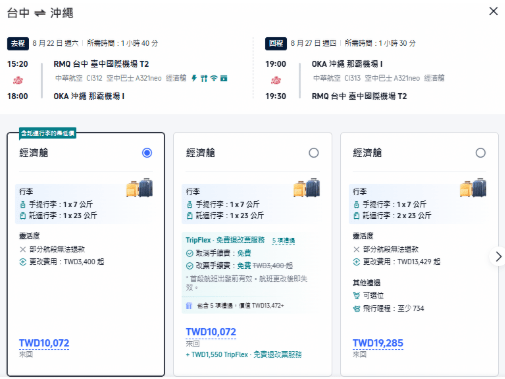The width and height of the screenshot is (505, 379).
Task: Click checked baggage icon beside 2 x 23 公斤
Action: pos(356,216)
